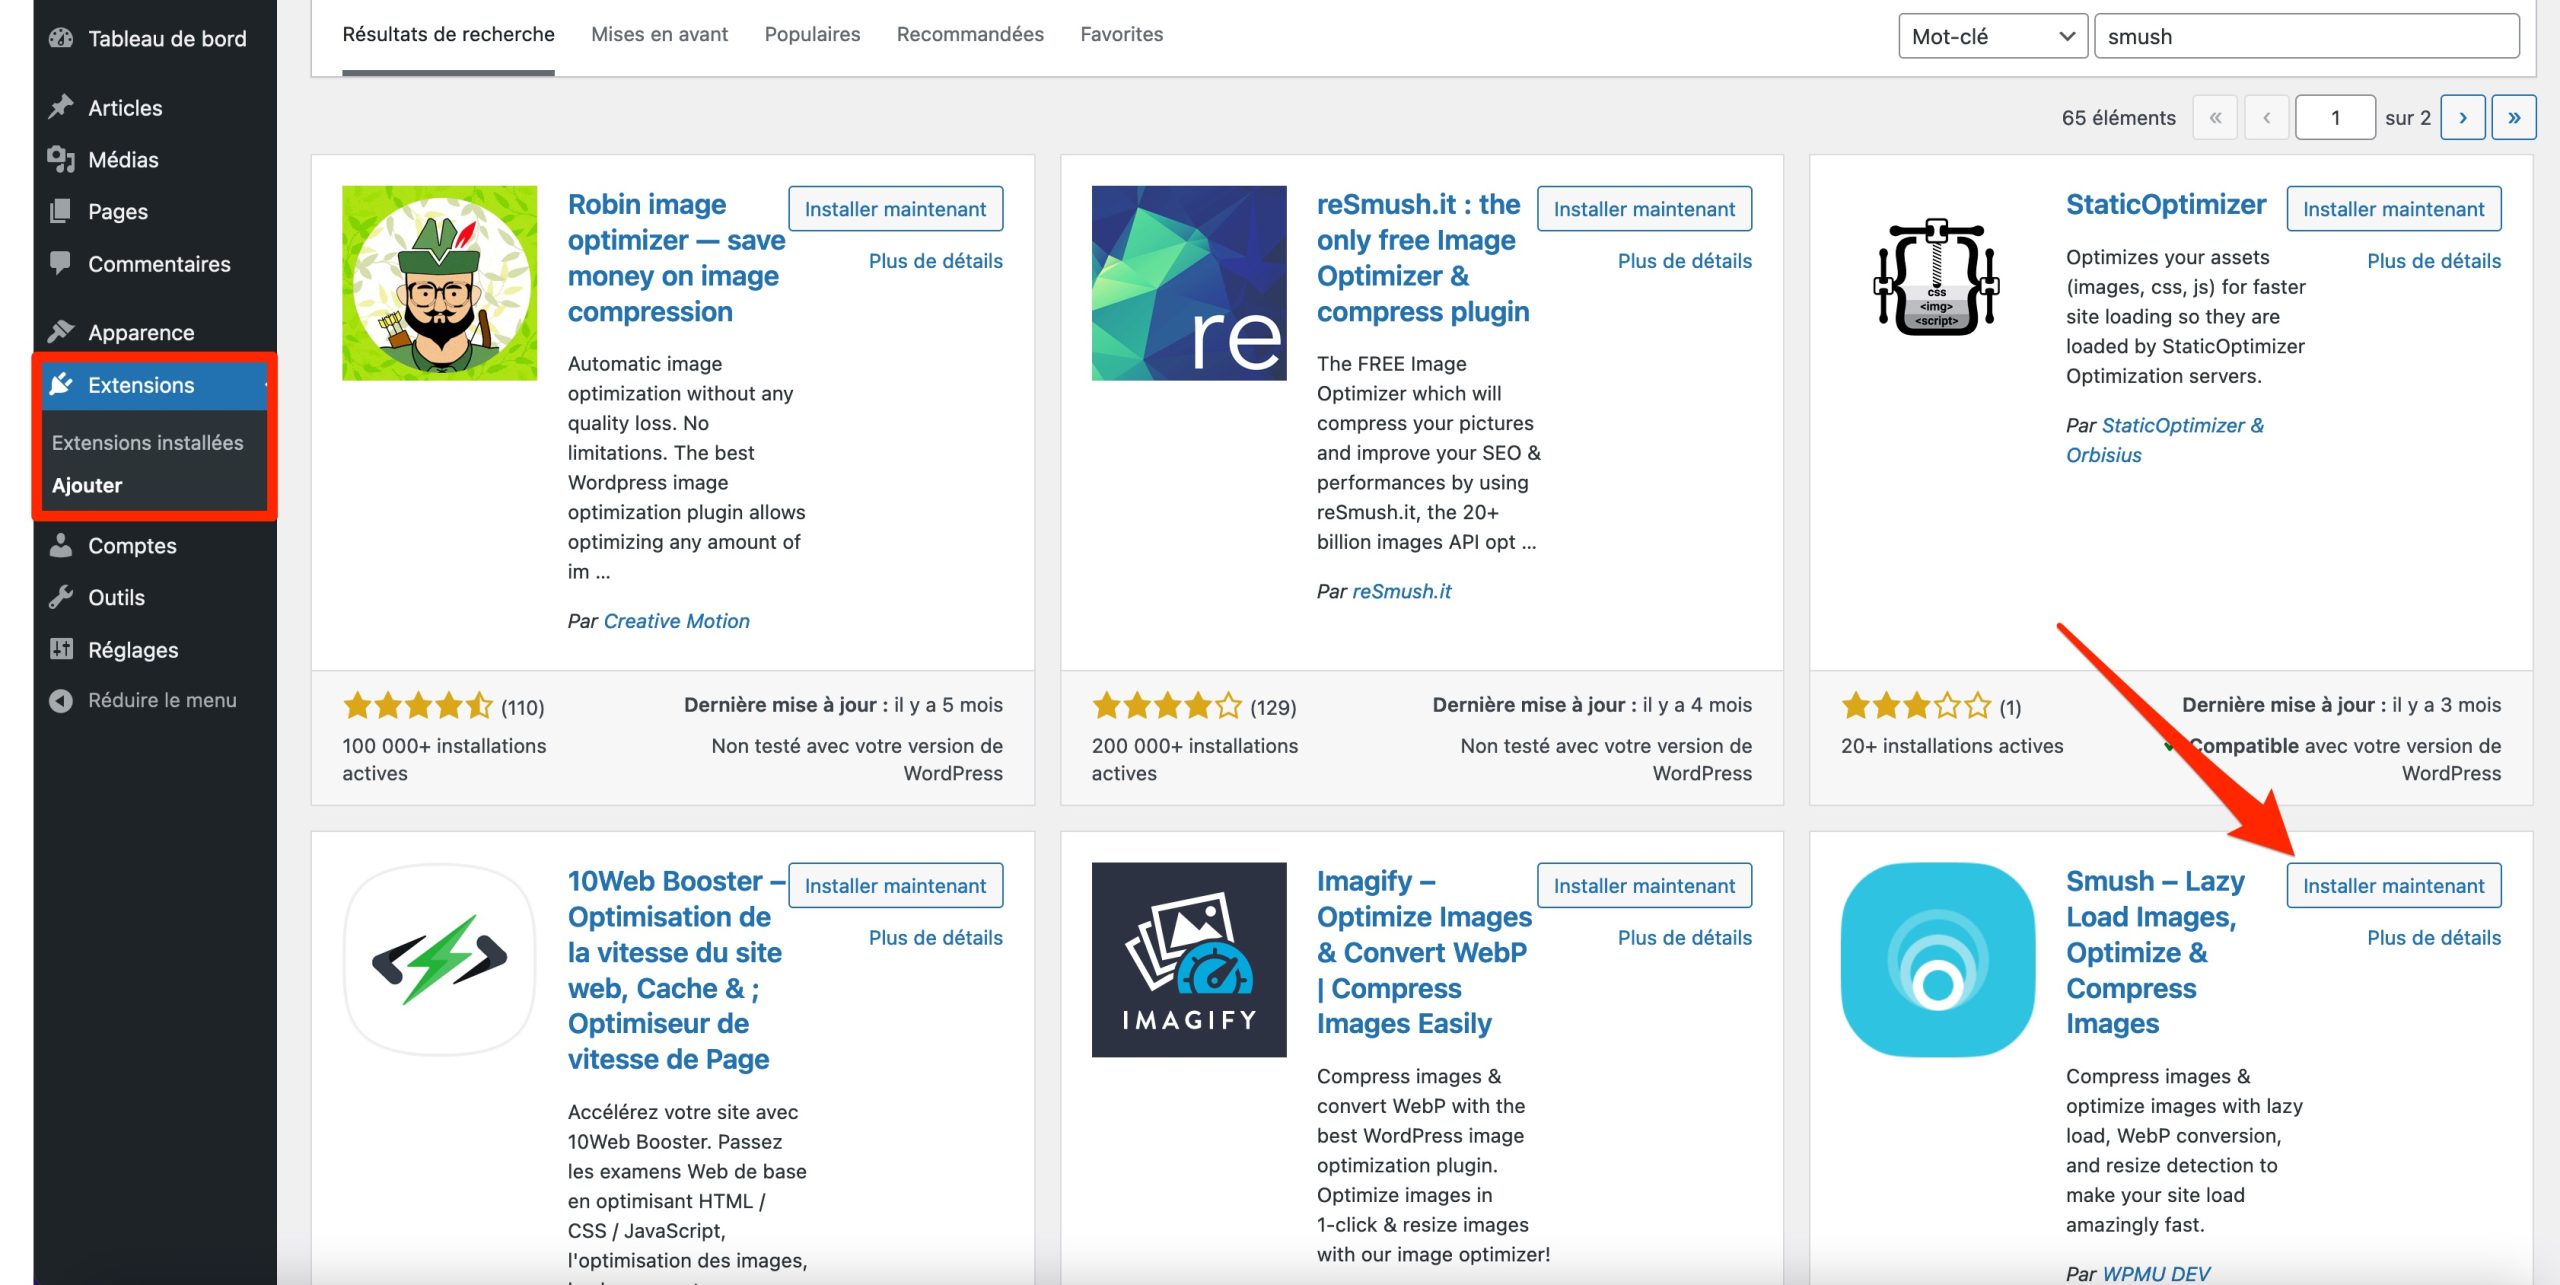
Task: Open the Smush plugin logo thumbnail
Action: pos(1938,960)
